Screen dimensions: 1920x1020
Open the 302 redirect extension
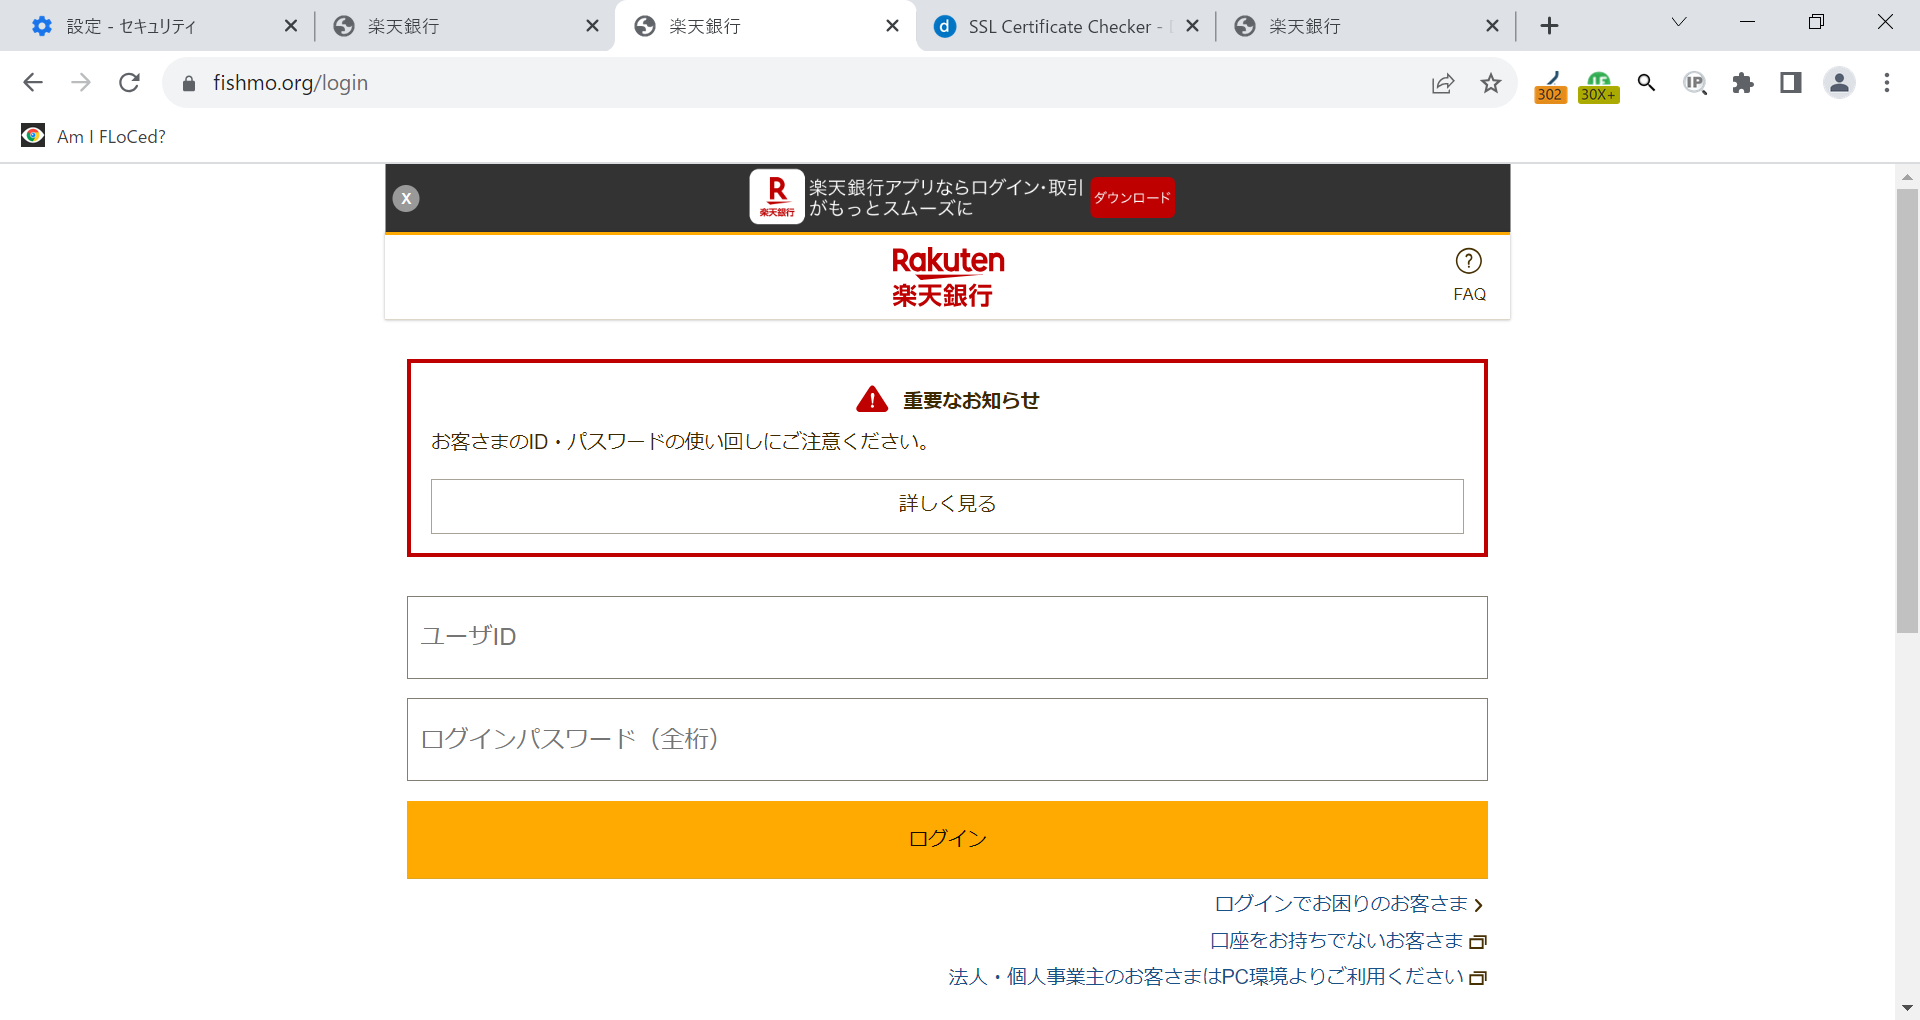1550,86
